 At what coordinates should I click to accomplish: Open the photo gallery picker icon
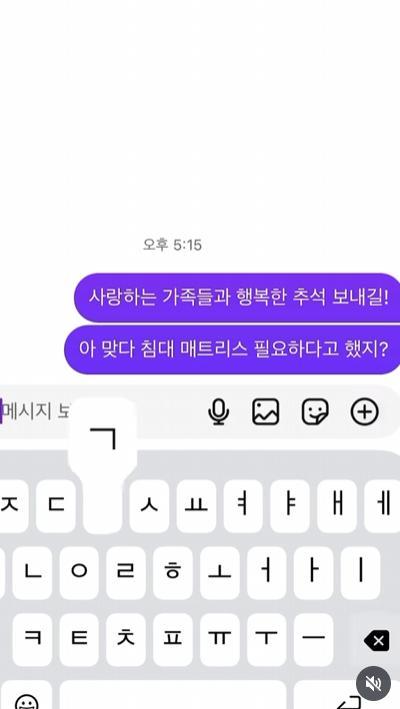tap(265, 412)
